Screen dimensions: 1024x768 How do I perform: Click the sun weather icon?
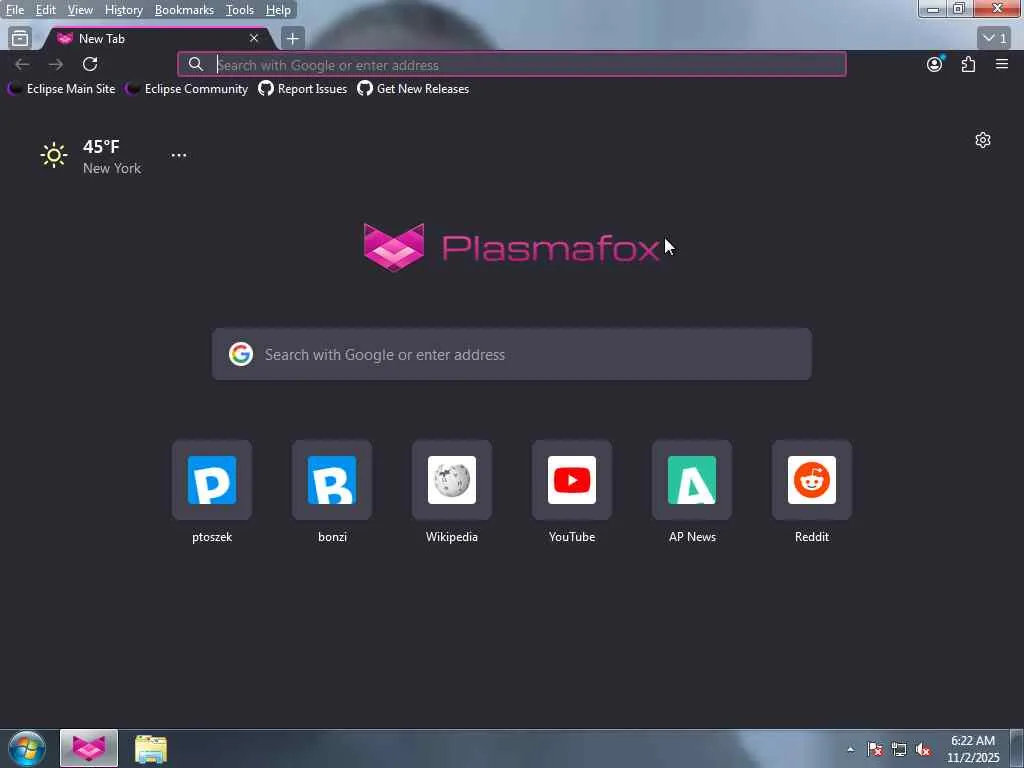click(x=54, y=155)
